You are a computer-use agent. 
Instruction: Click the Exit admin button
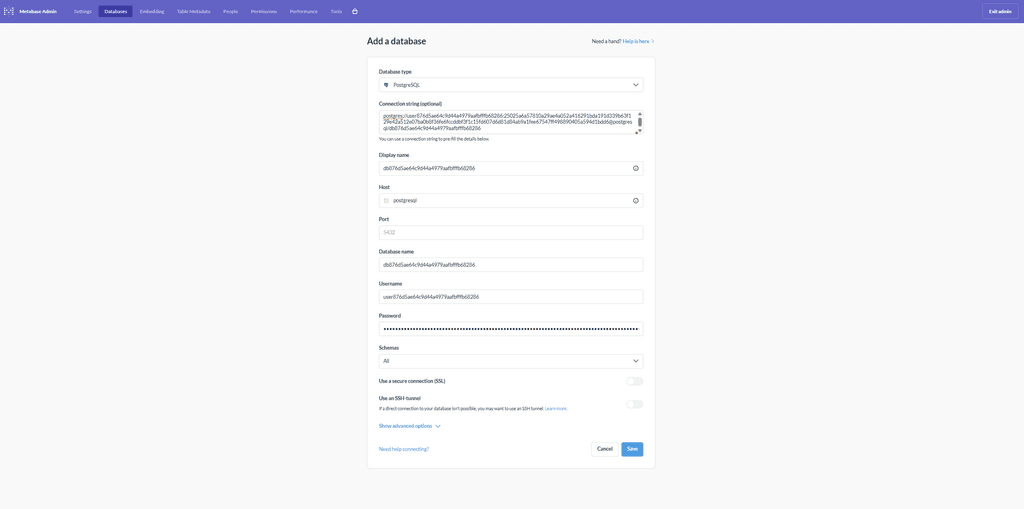999,12
